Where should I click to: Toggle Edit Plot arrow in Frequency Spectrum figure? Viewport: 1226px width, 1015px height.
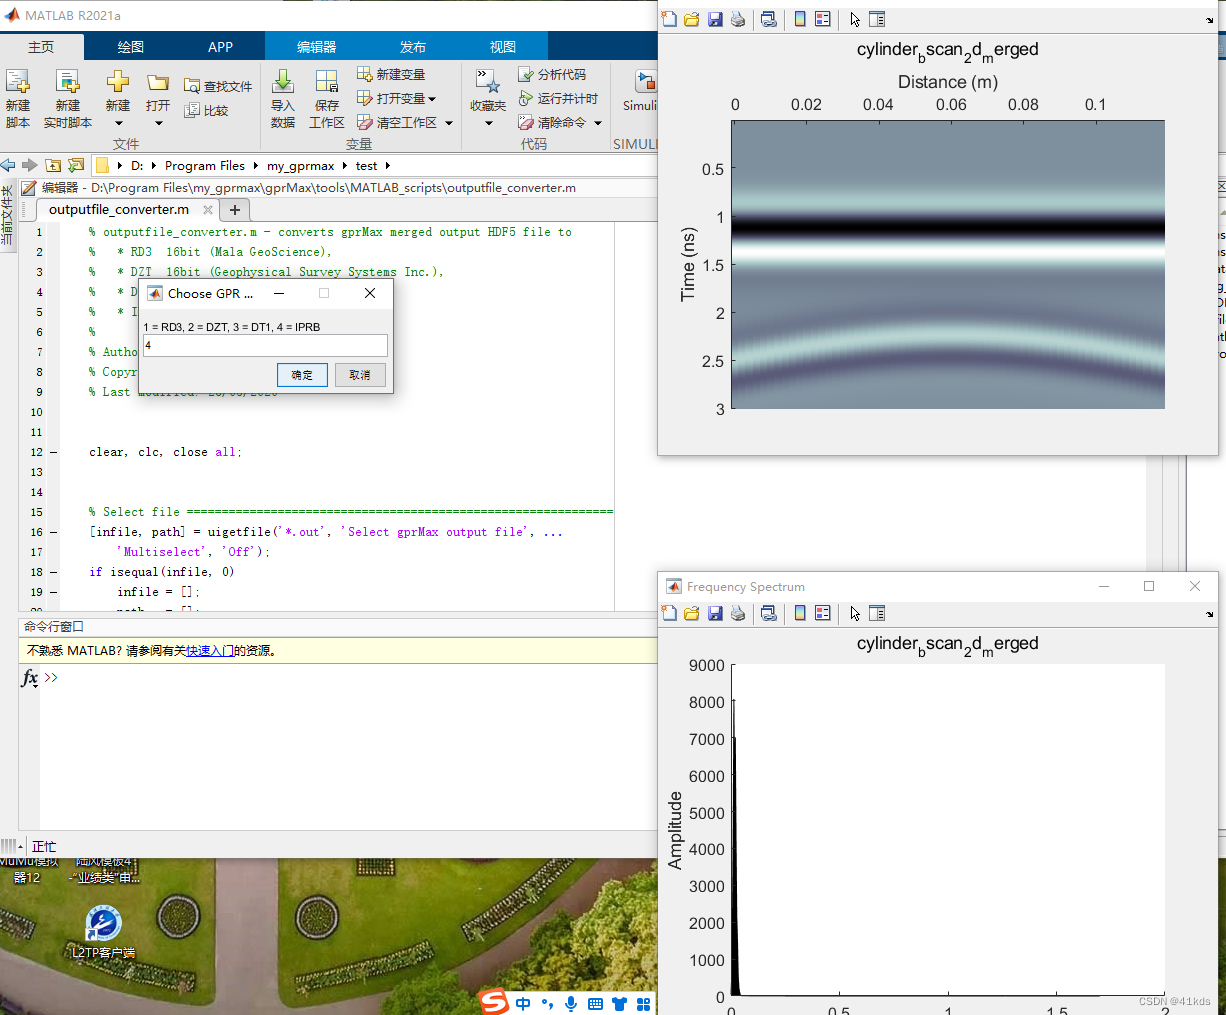(x=855, y=614)
